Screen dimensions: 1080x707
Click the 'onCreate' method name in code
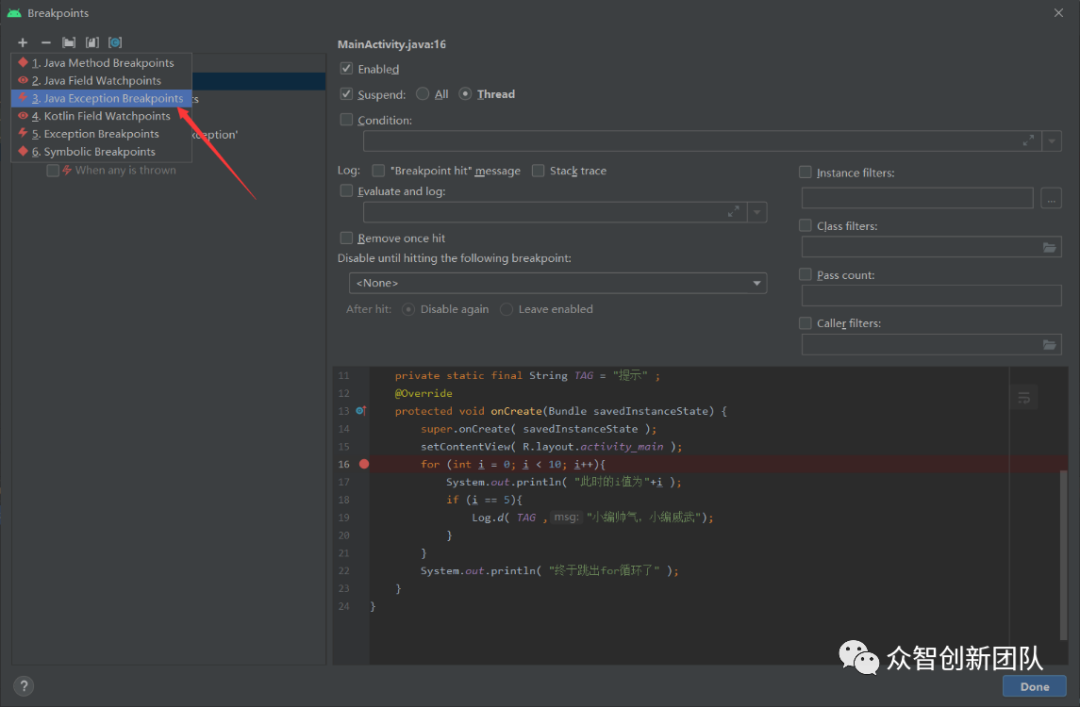(x=517, y=411)
